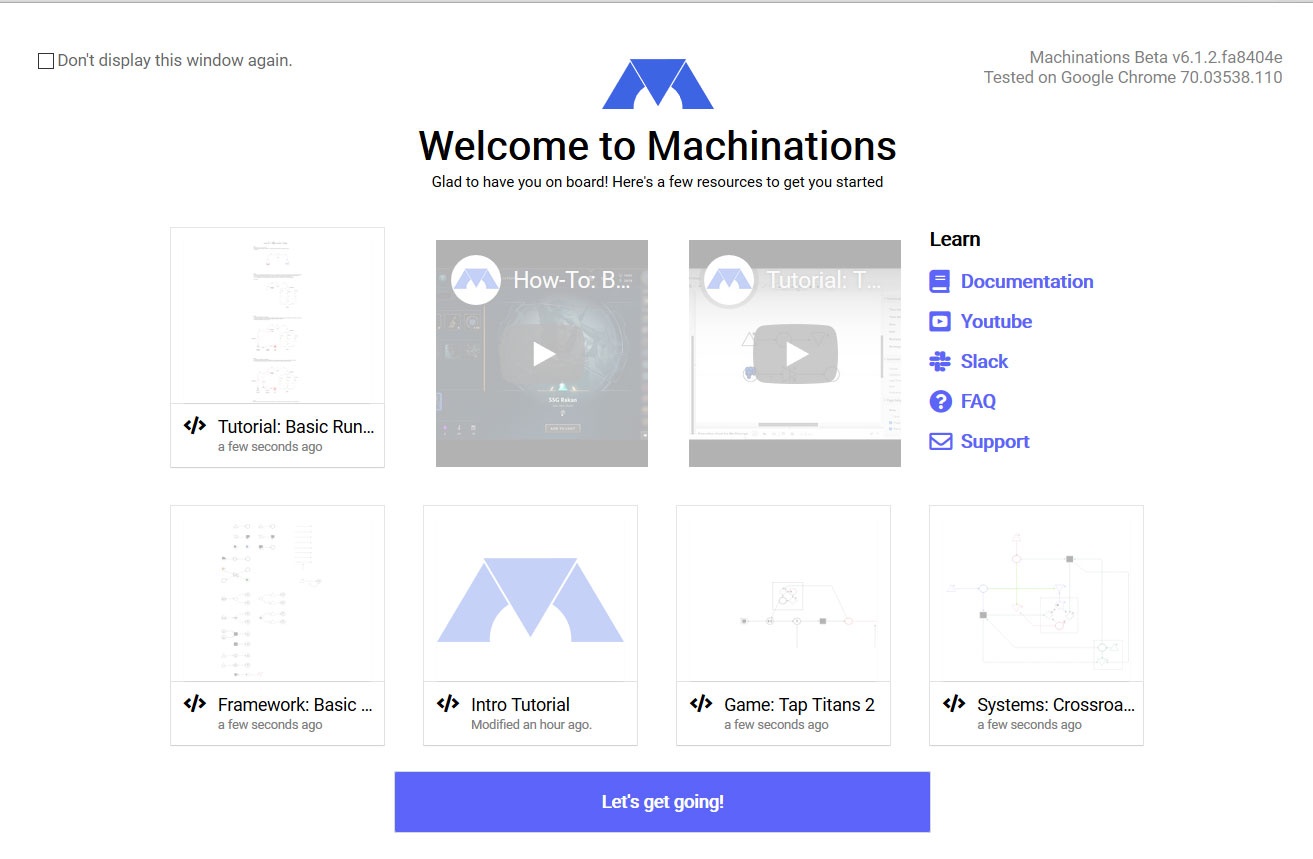
Task: Click the code icon beside Game: Tap Titans 2
Action: (701, 704)
